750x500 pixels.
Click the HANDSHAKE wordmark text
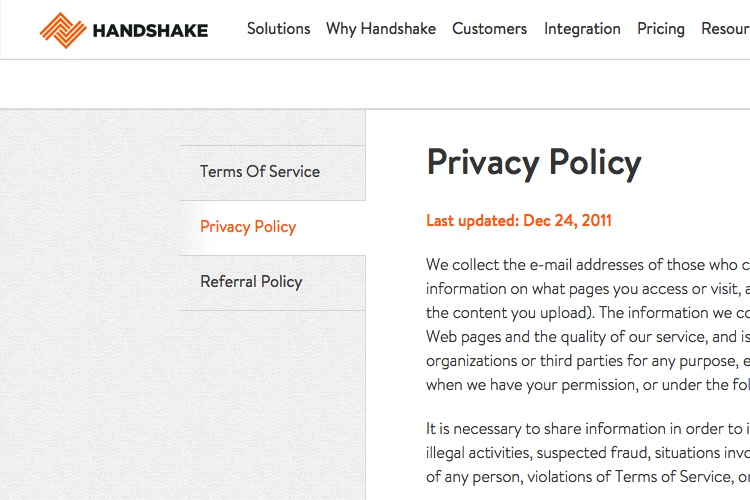click(x=150, y=31)
